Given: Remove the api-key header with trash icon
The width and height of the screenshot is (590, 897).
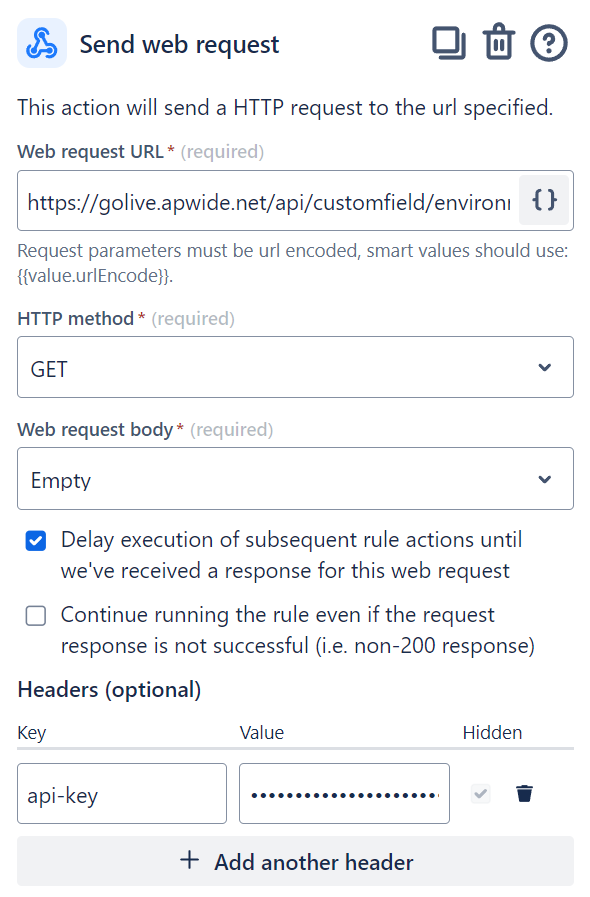Looking at the screenshot, I should (x=524, y=793).
